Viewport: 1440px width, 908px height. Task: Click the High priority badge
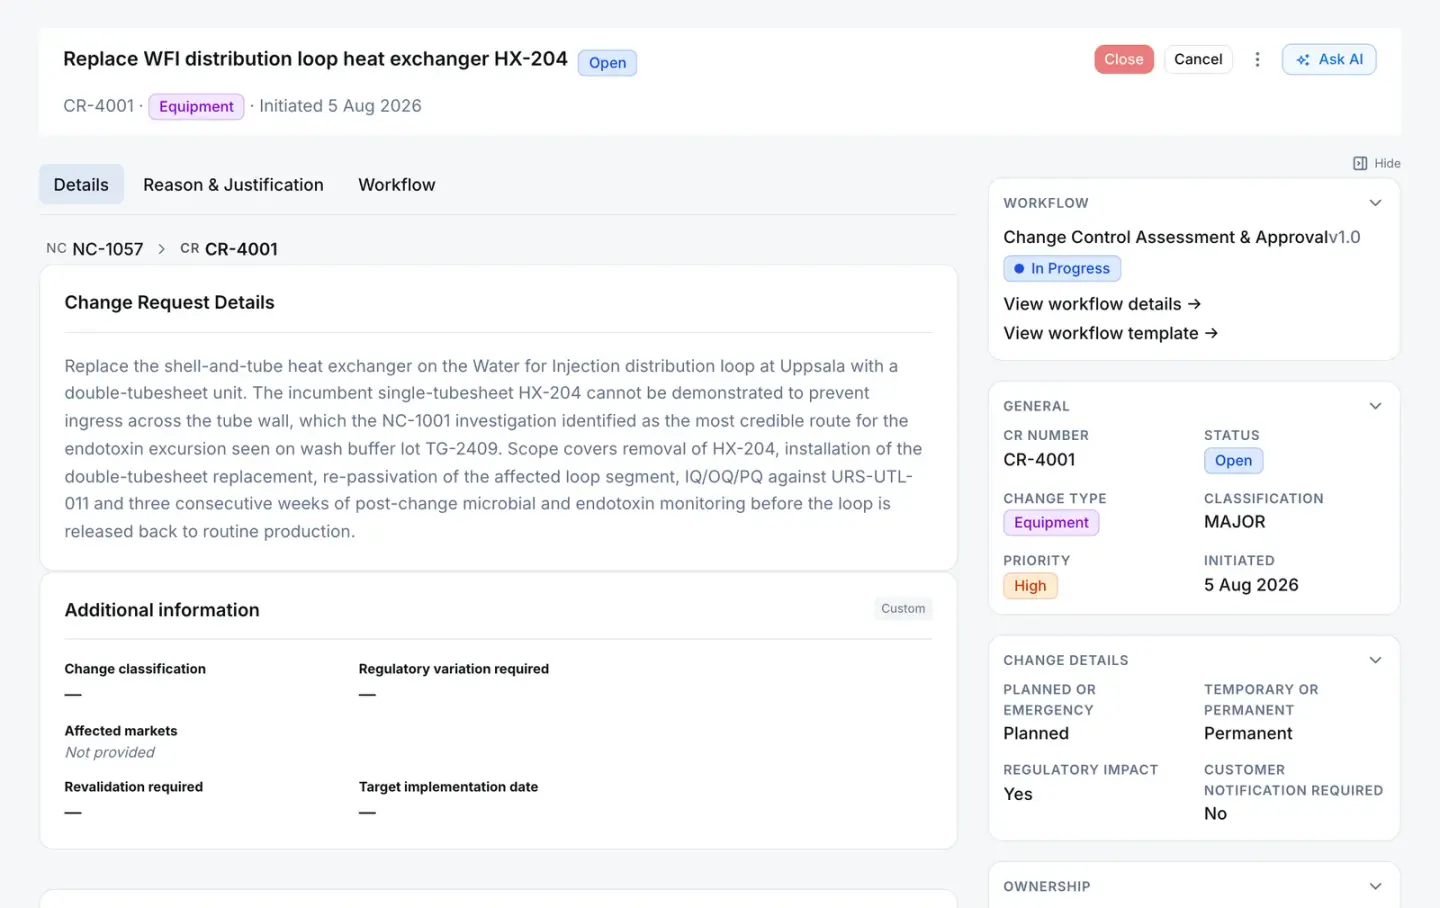[1030, 586]
